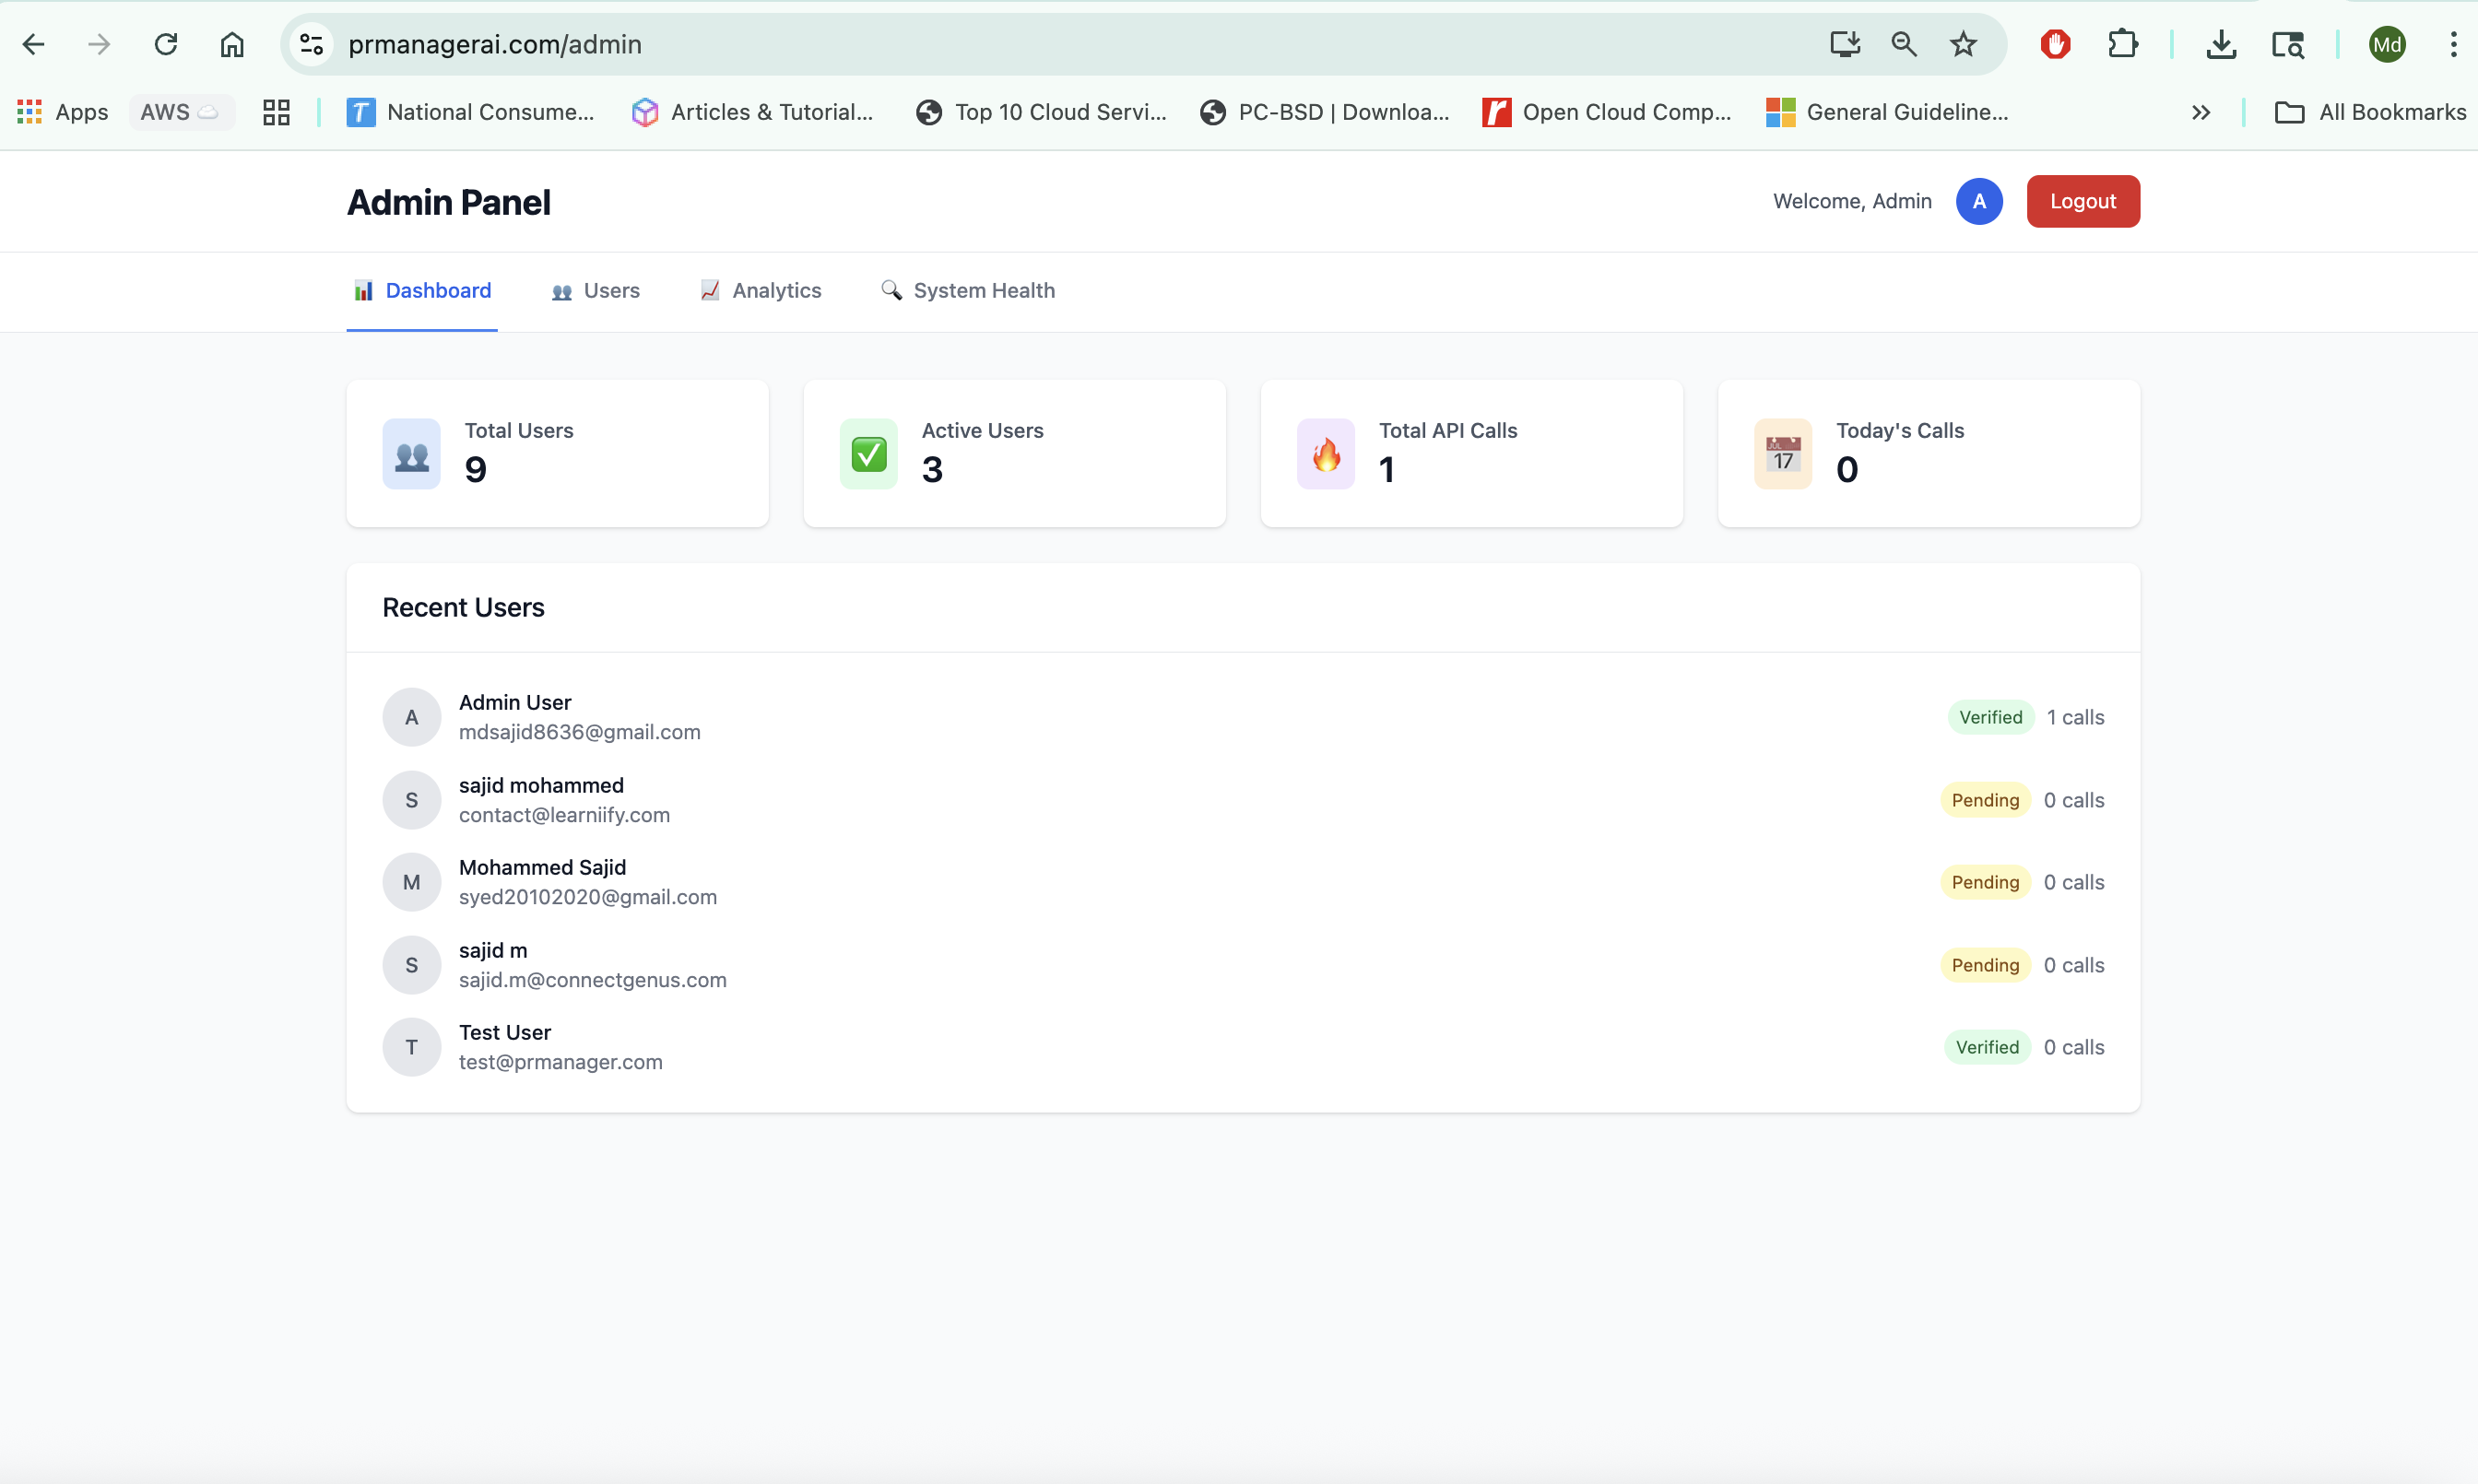Expand hidden bookmarks with double chevron
This screenshot has width=2478, height=1484.
[x=2200, y=112]
